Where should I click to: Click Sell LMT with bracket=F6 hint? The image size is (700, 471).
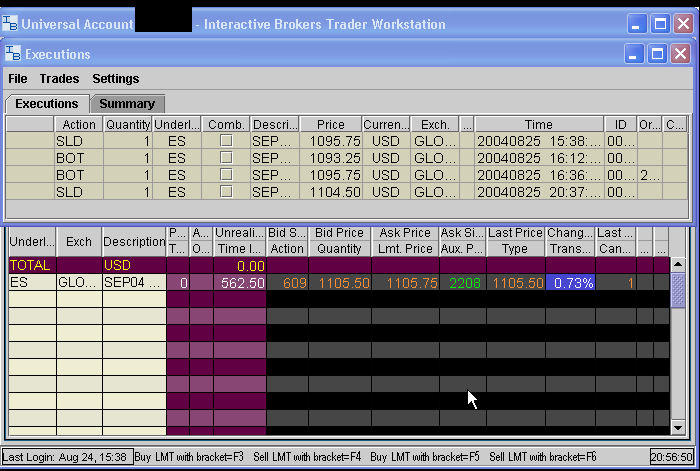click(543, 457)
